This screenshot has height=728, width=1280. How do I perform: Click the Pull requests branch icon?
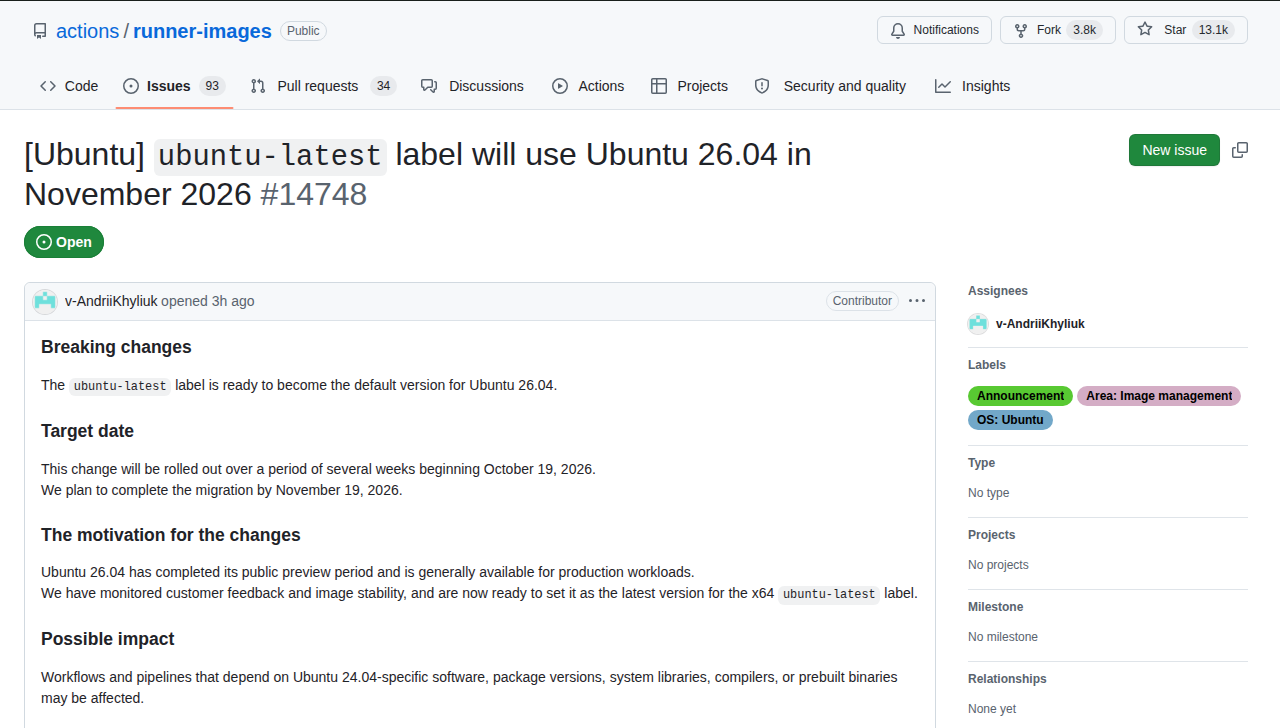(x=258, y=86)
